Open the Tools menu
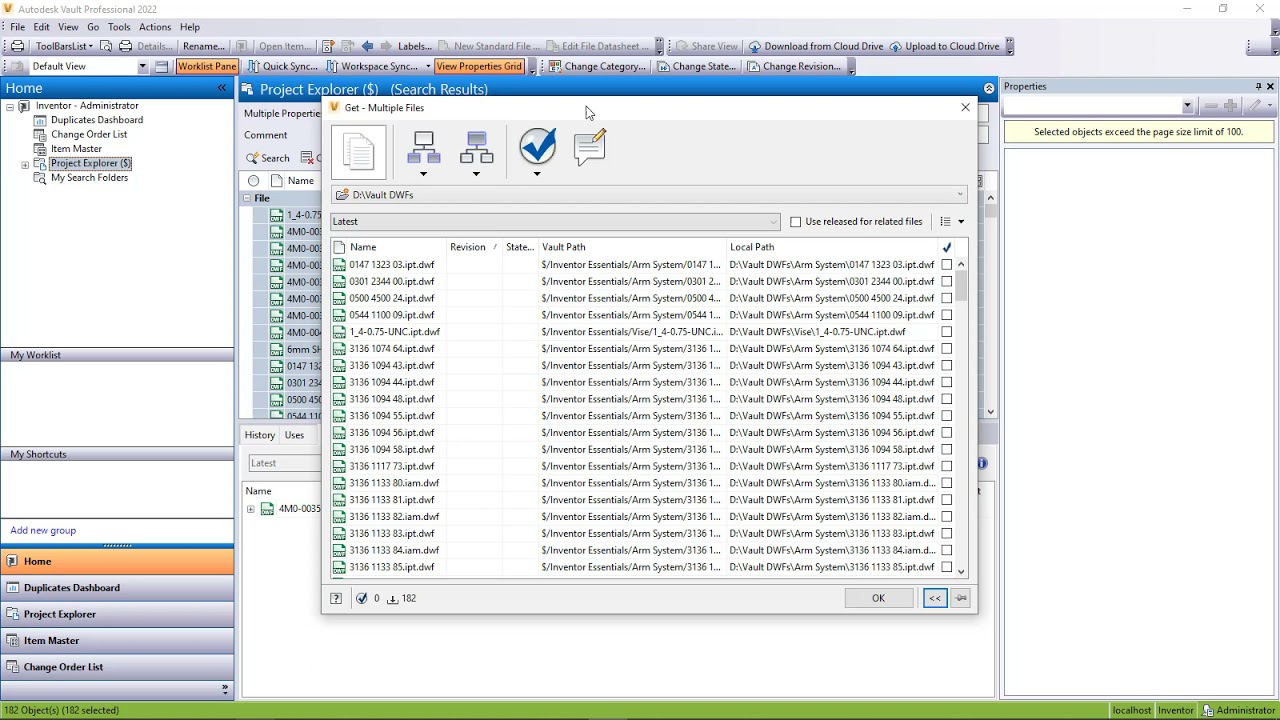This screenshot has width=1280, height=720. coord(119,27)
